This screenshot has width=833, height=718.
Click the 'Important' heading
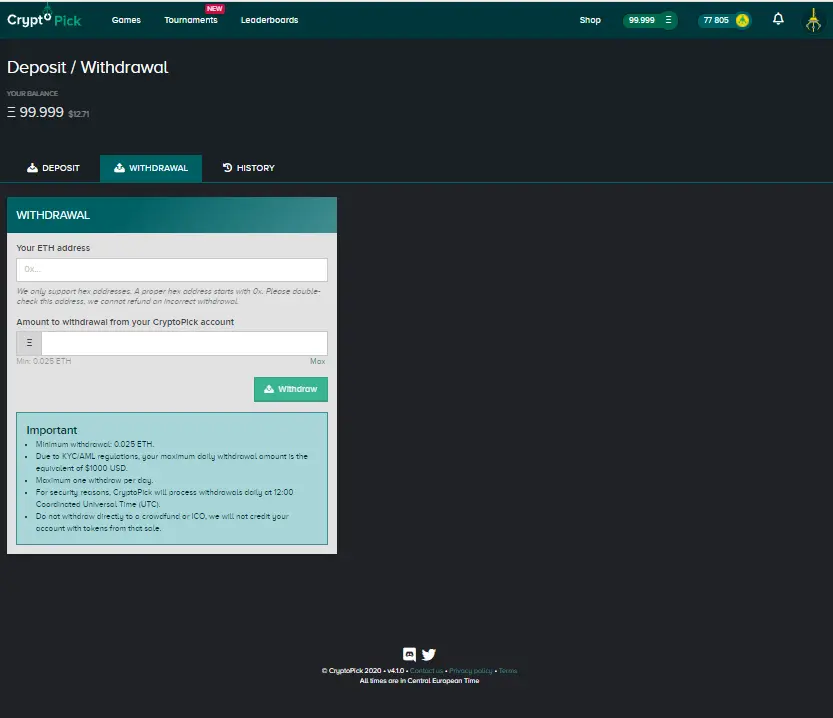pyautogui.click(x=52, y=430)
